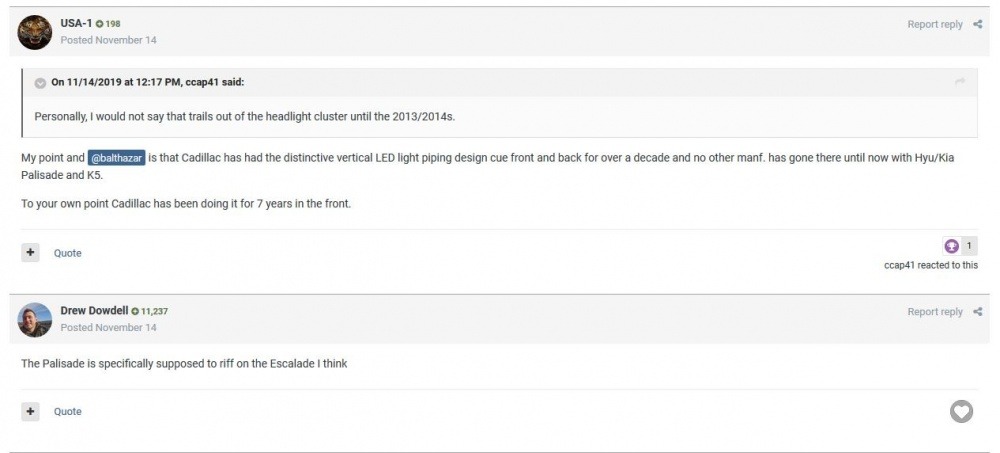Share the USA-1 post via share icon
The image size is (1000, 453).
coord(977,24)
